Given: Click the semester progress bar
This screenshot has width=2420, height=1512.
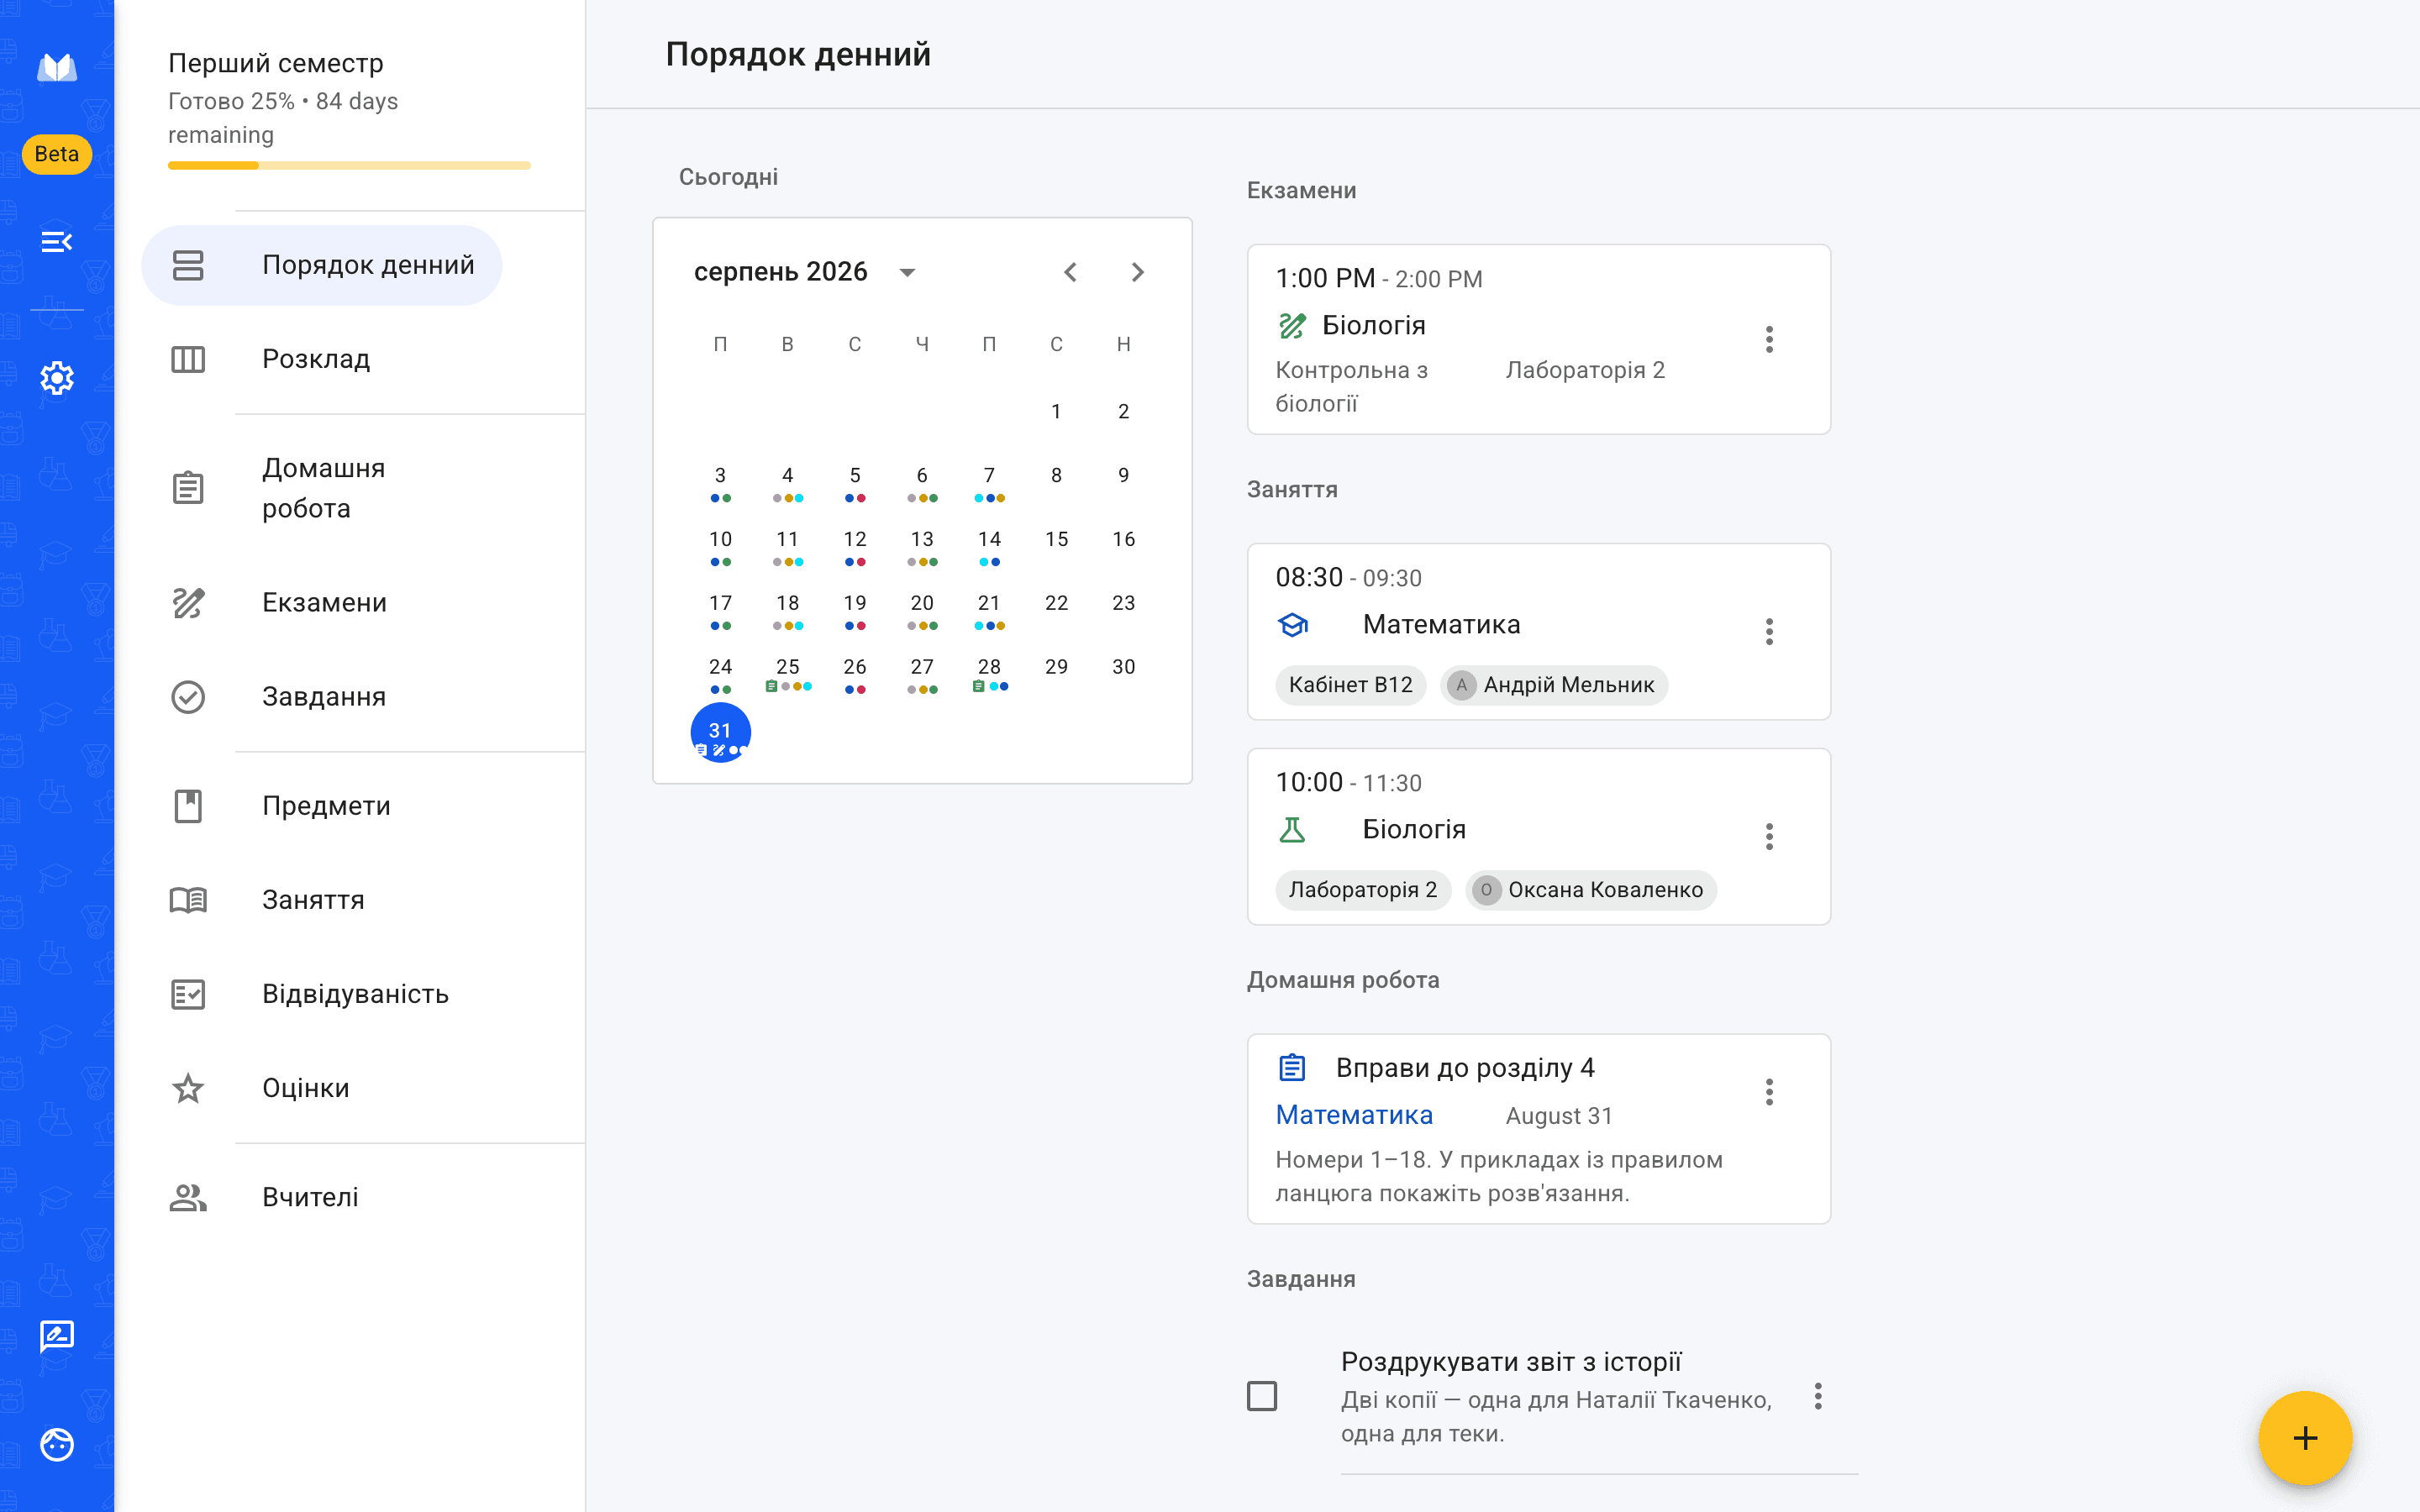Looking at the screenshot, I should pos(349,166).
